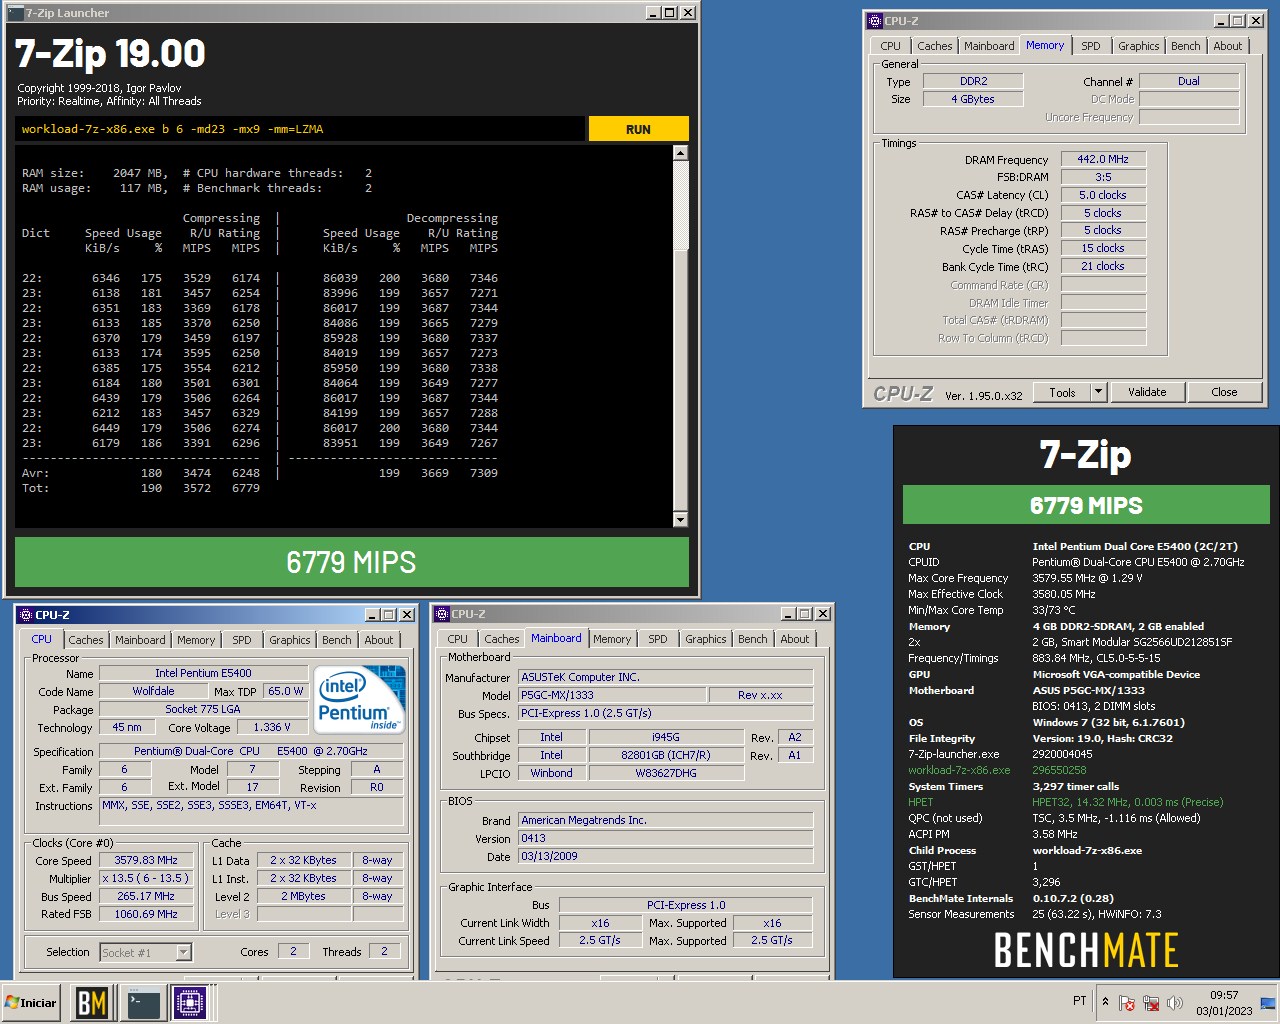The image size is (1280, 1024).
Task: Open Memory tab in CPU-Z processor window
Action: tap(196, 640)
